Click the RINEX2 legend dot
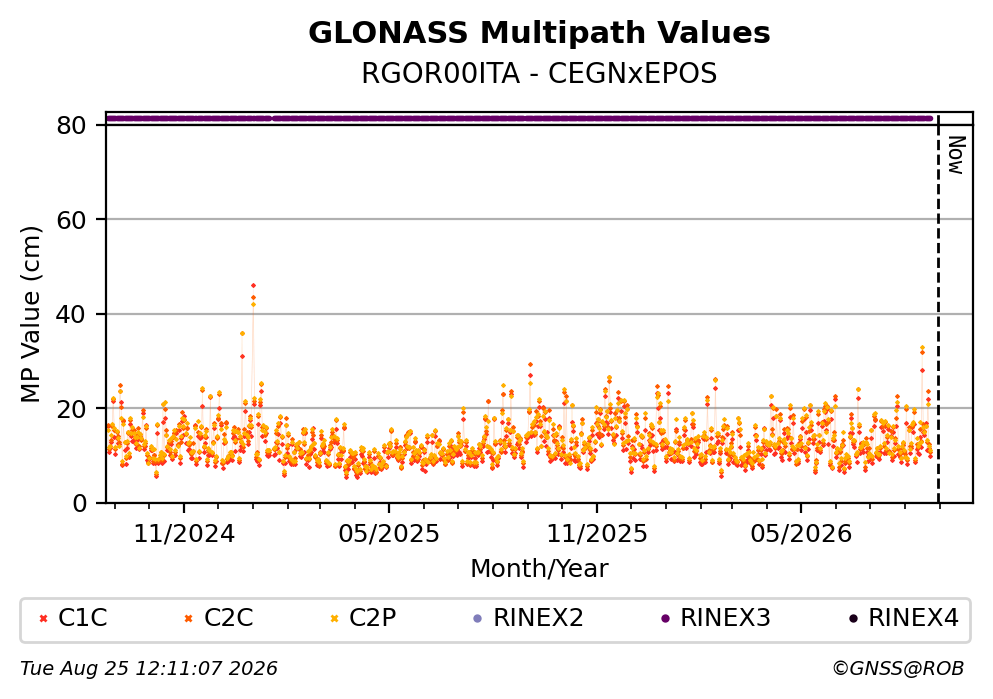 tap(478, 619)
